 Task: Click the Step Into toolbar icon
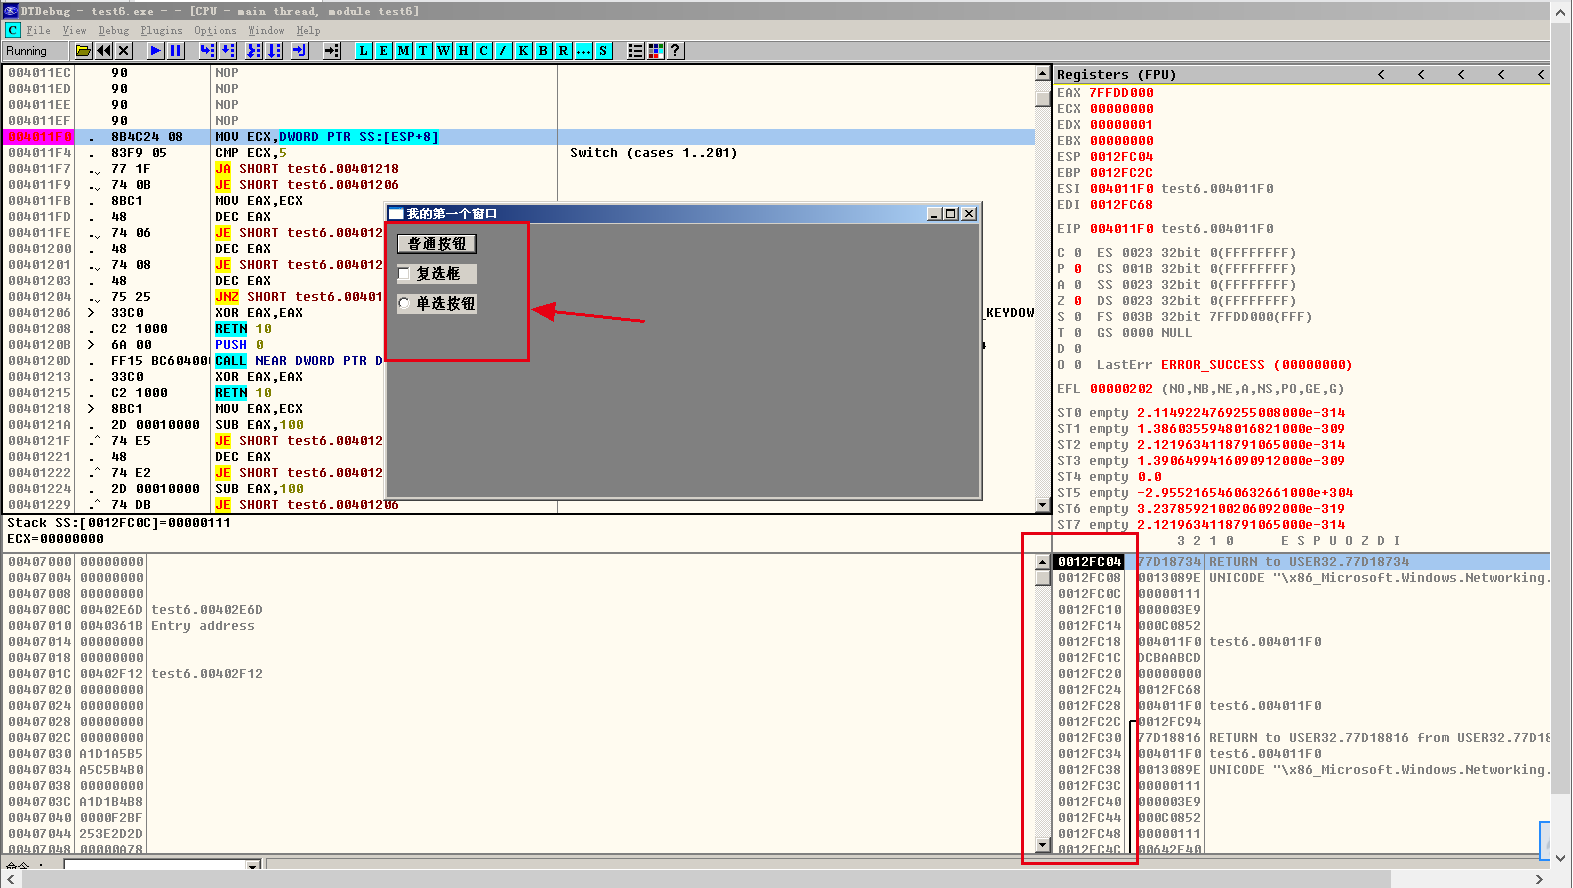tap(207, 51)
